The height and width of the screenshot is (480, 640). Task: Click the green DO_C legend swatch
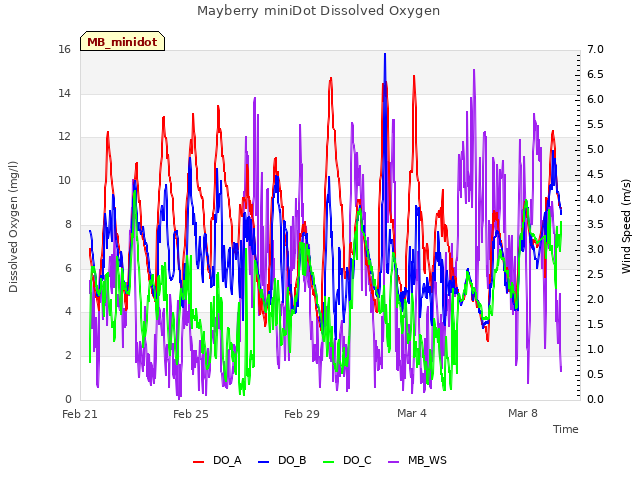pyautogui.click(x=329, y=462)
